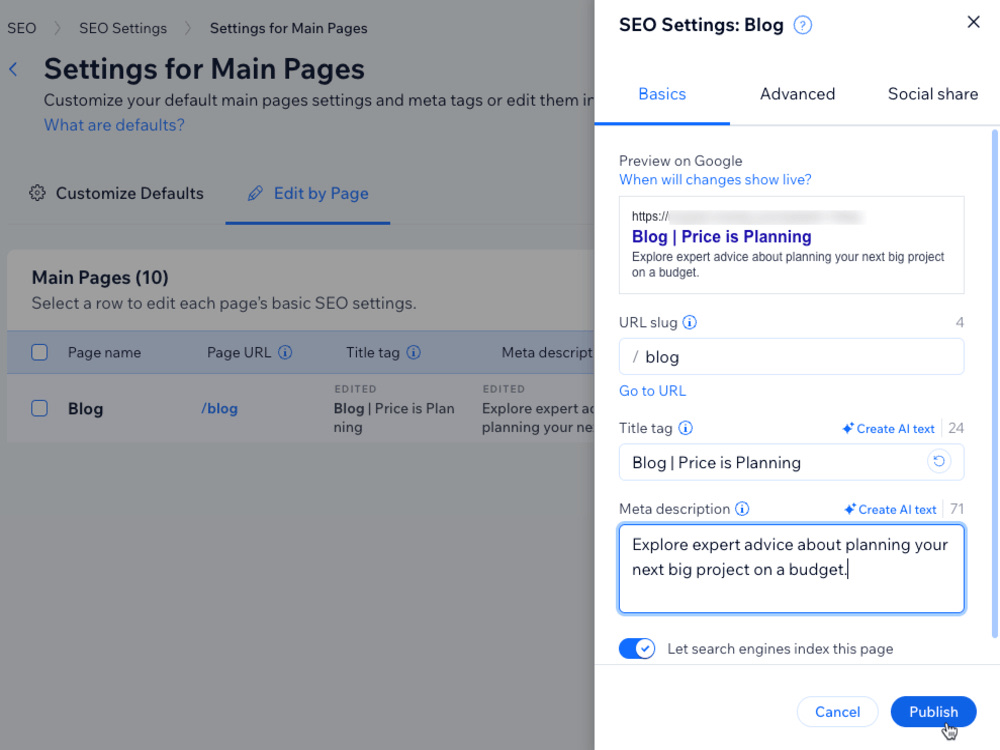Click the SEO breadcrumb
This screenshot has height=750, width=1000.
pos(22,28)
